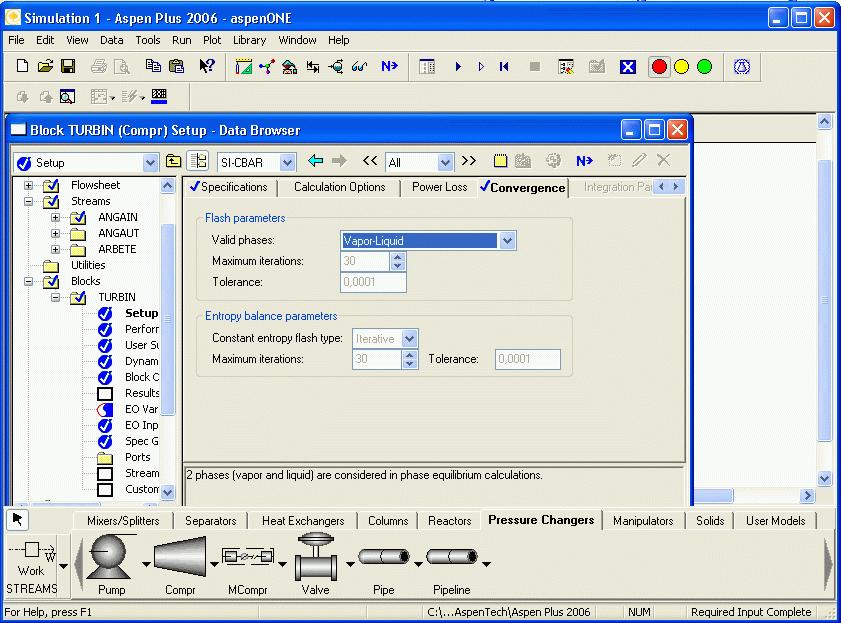This screenshot has height=623, width=841.
Task: Open the All filter dropdown
Action: point(445,162)
